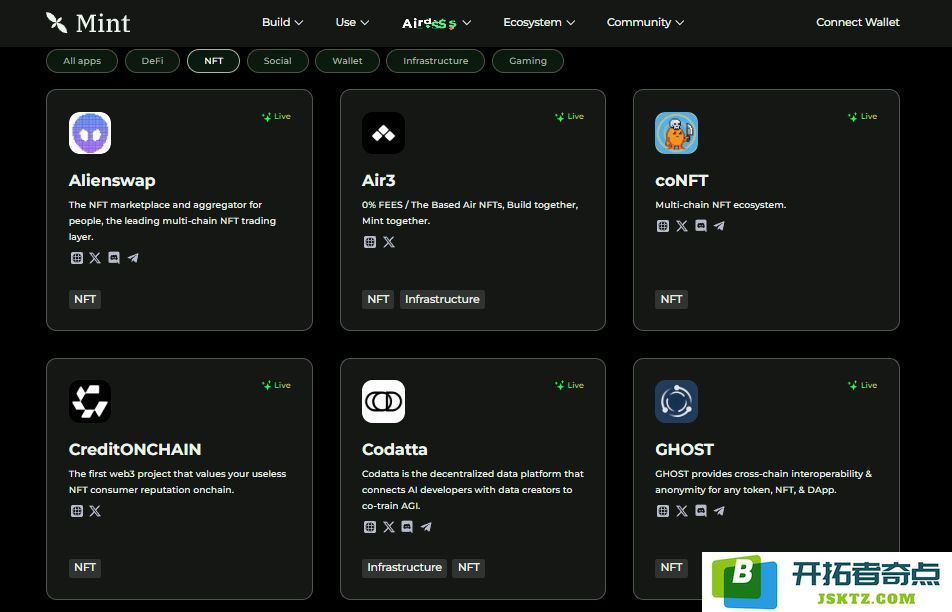The height and width of the screenshot is (612, 952).
Task: Click the Air3 app logo
Action: (x=383, y=133)
